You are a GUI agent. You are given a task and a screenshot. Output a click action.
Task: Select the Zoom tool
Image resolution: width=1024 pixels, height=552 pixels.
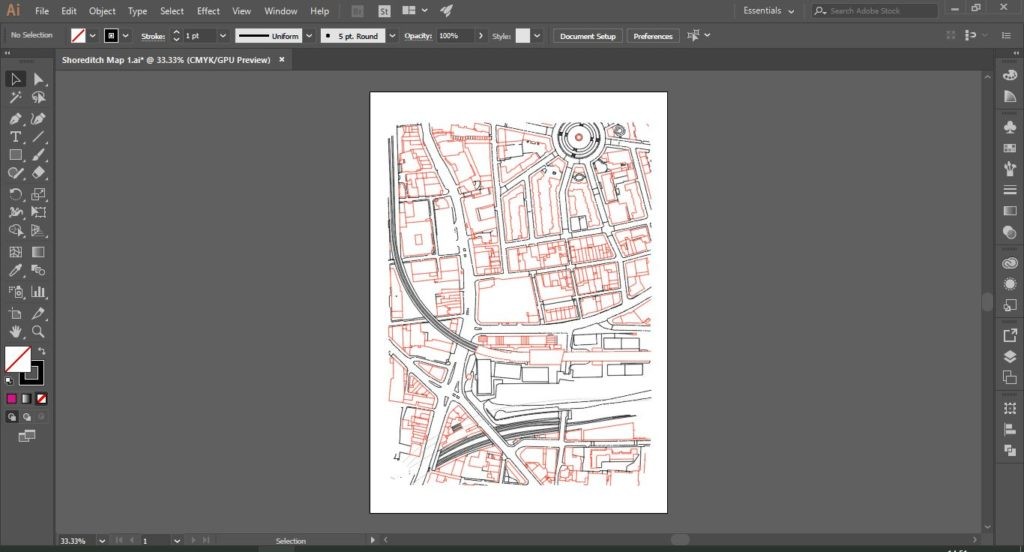tap(39, 331)
